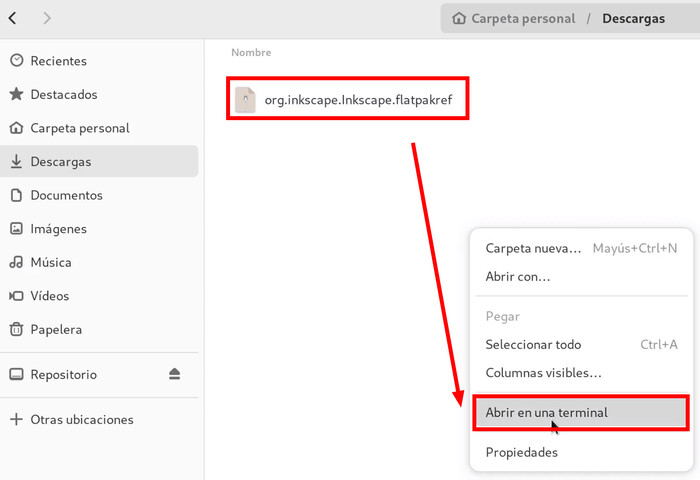Screen dimensions: 700x480
Task: Eject the Repositorio drive
Action: coord(175,374)
